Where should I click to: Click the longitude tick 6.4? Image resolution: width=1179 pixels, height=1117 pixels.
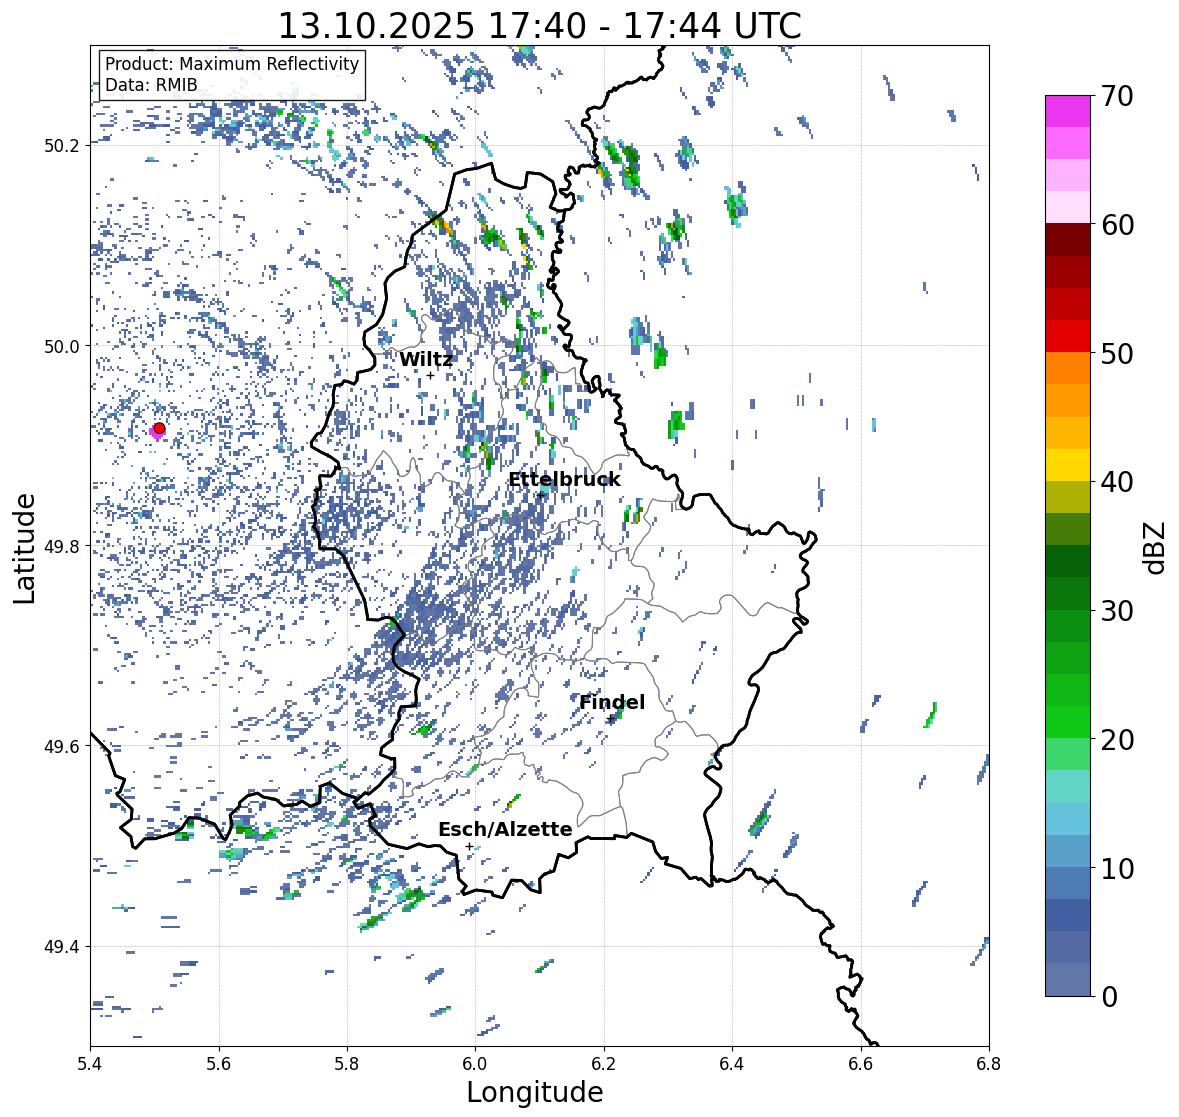[x=732, y=1063]
